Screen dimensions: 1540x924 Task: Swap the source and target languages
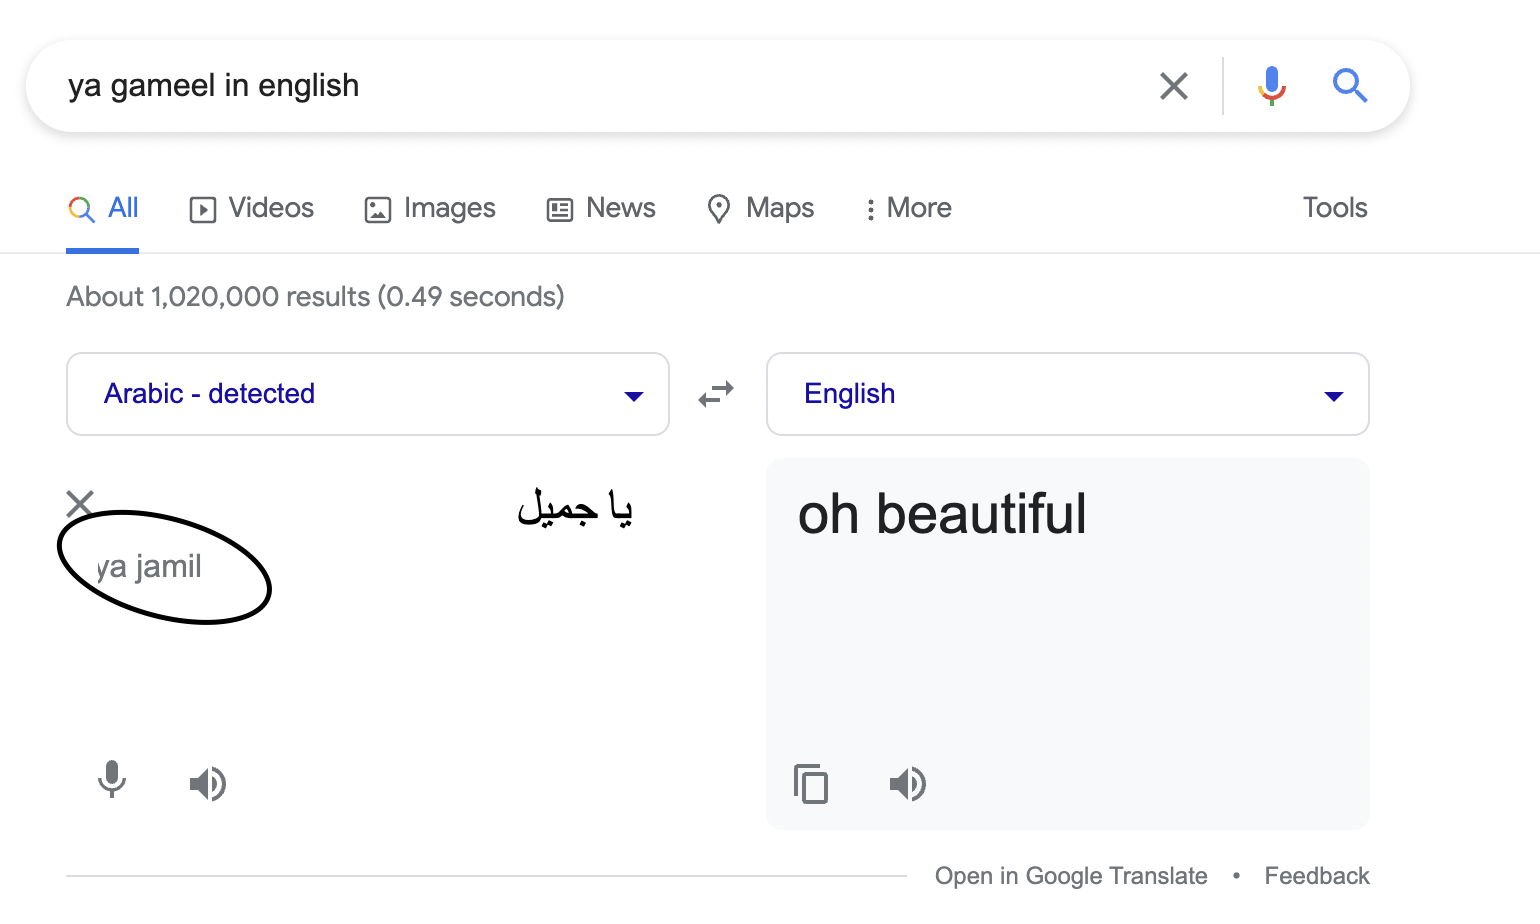click(716, 394)
